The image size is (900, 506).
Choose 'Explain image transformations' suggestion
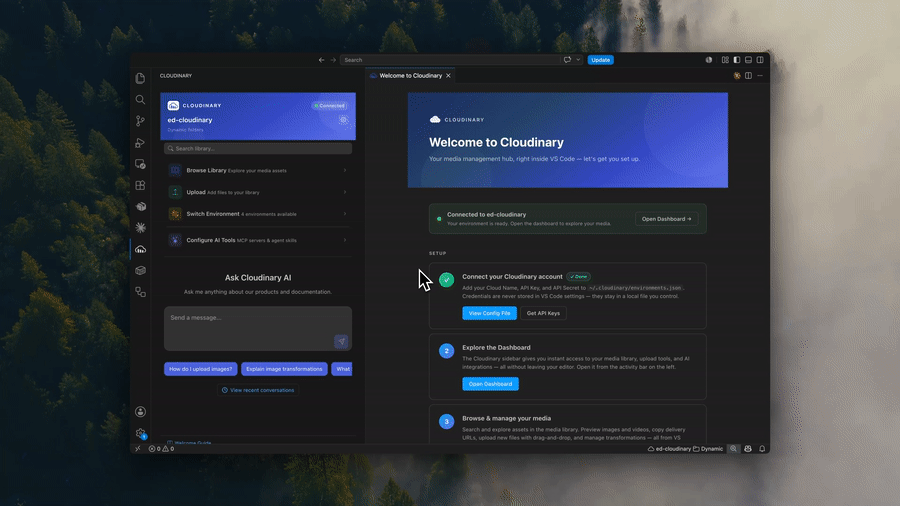[x=284, y=369]
